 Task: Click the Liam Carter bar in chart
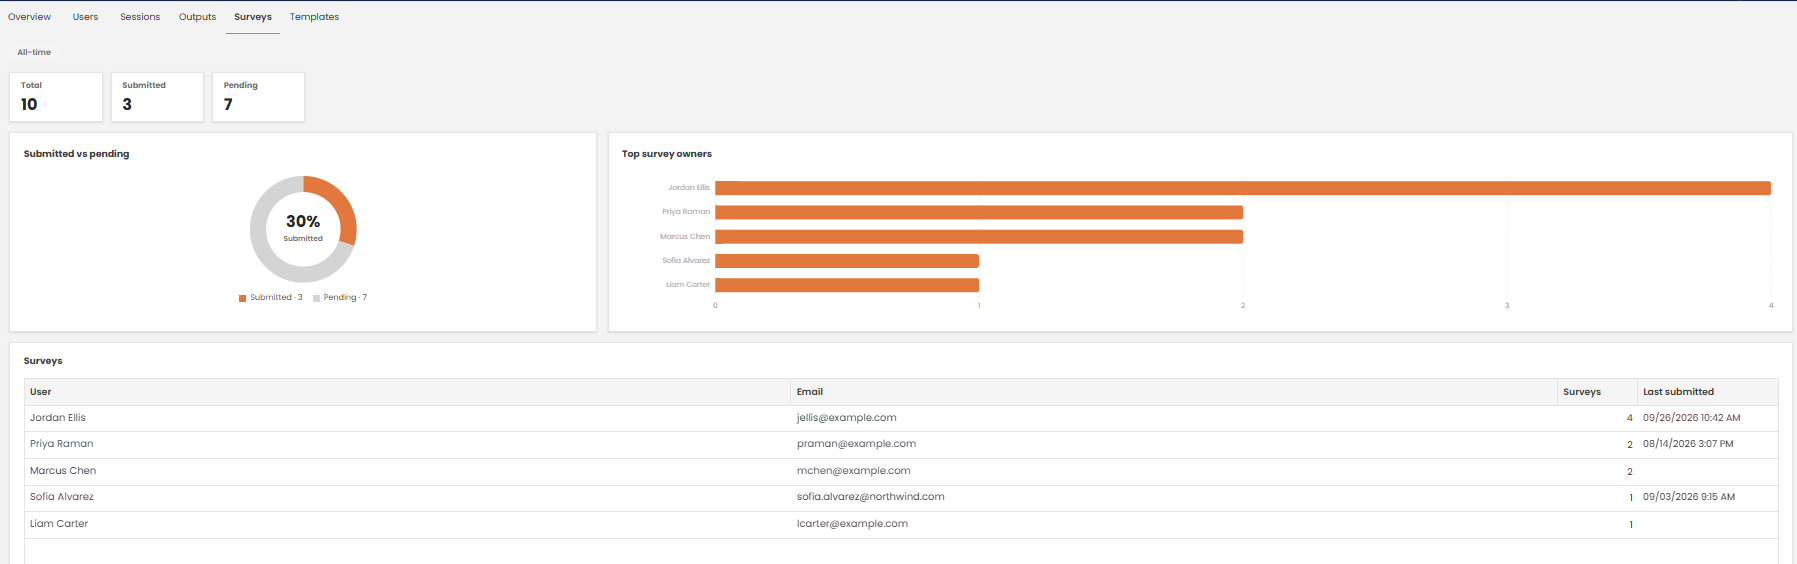[847, 285]
